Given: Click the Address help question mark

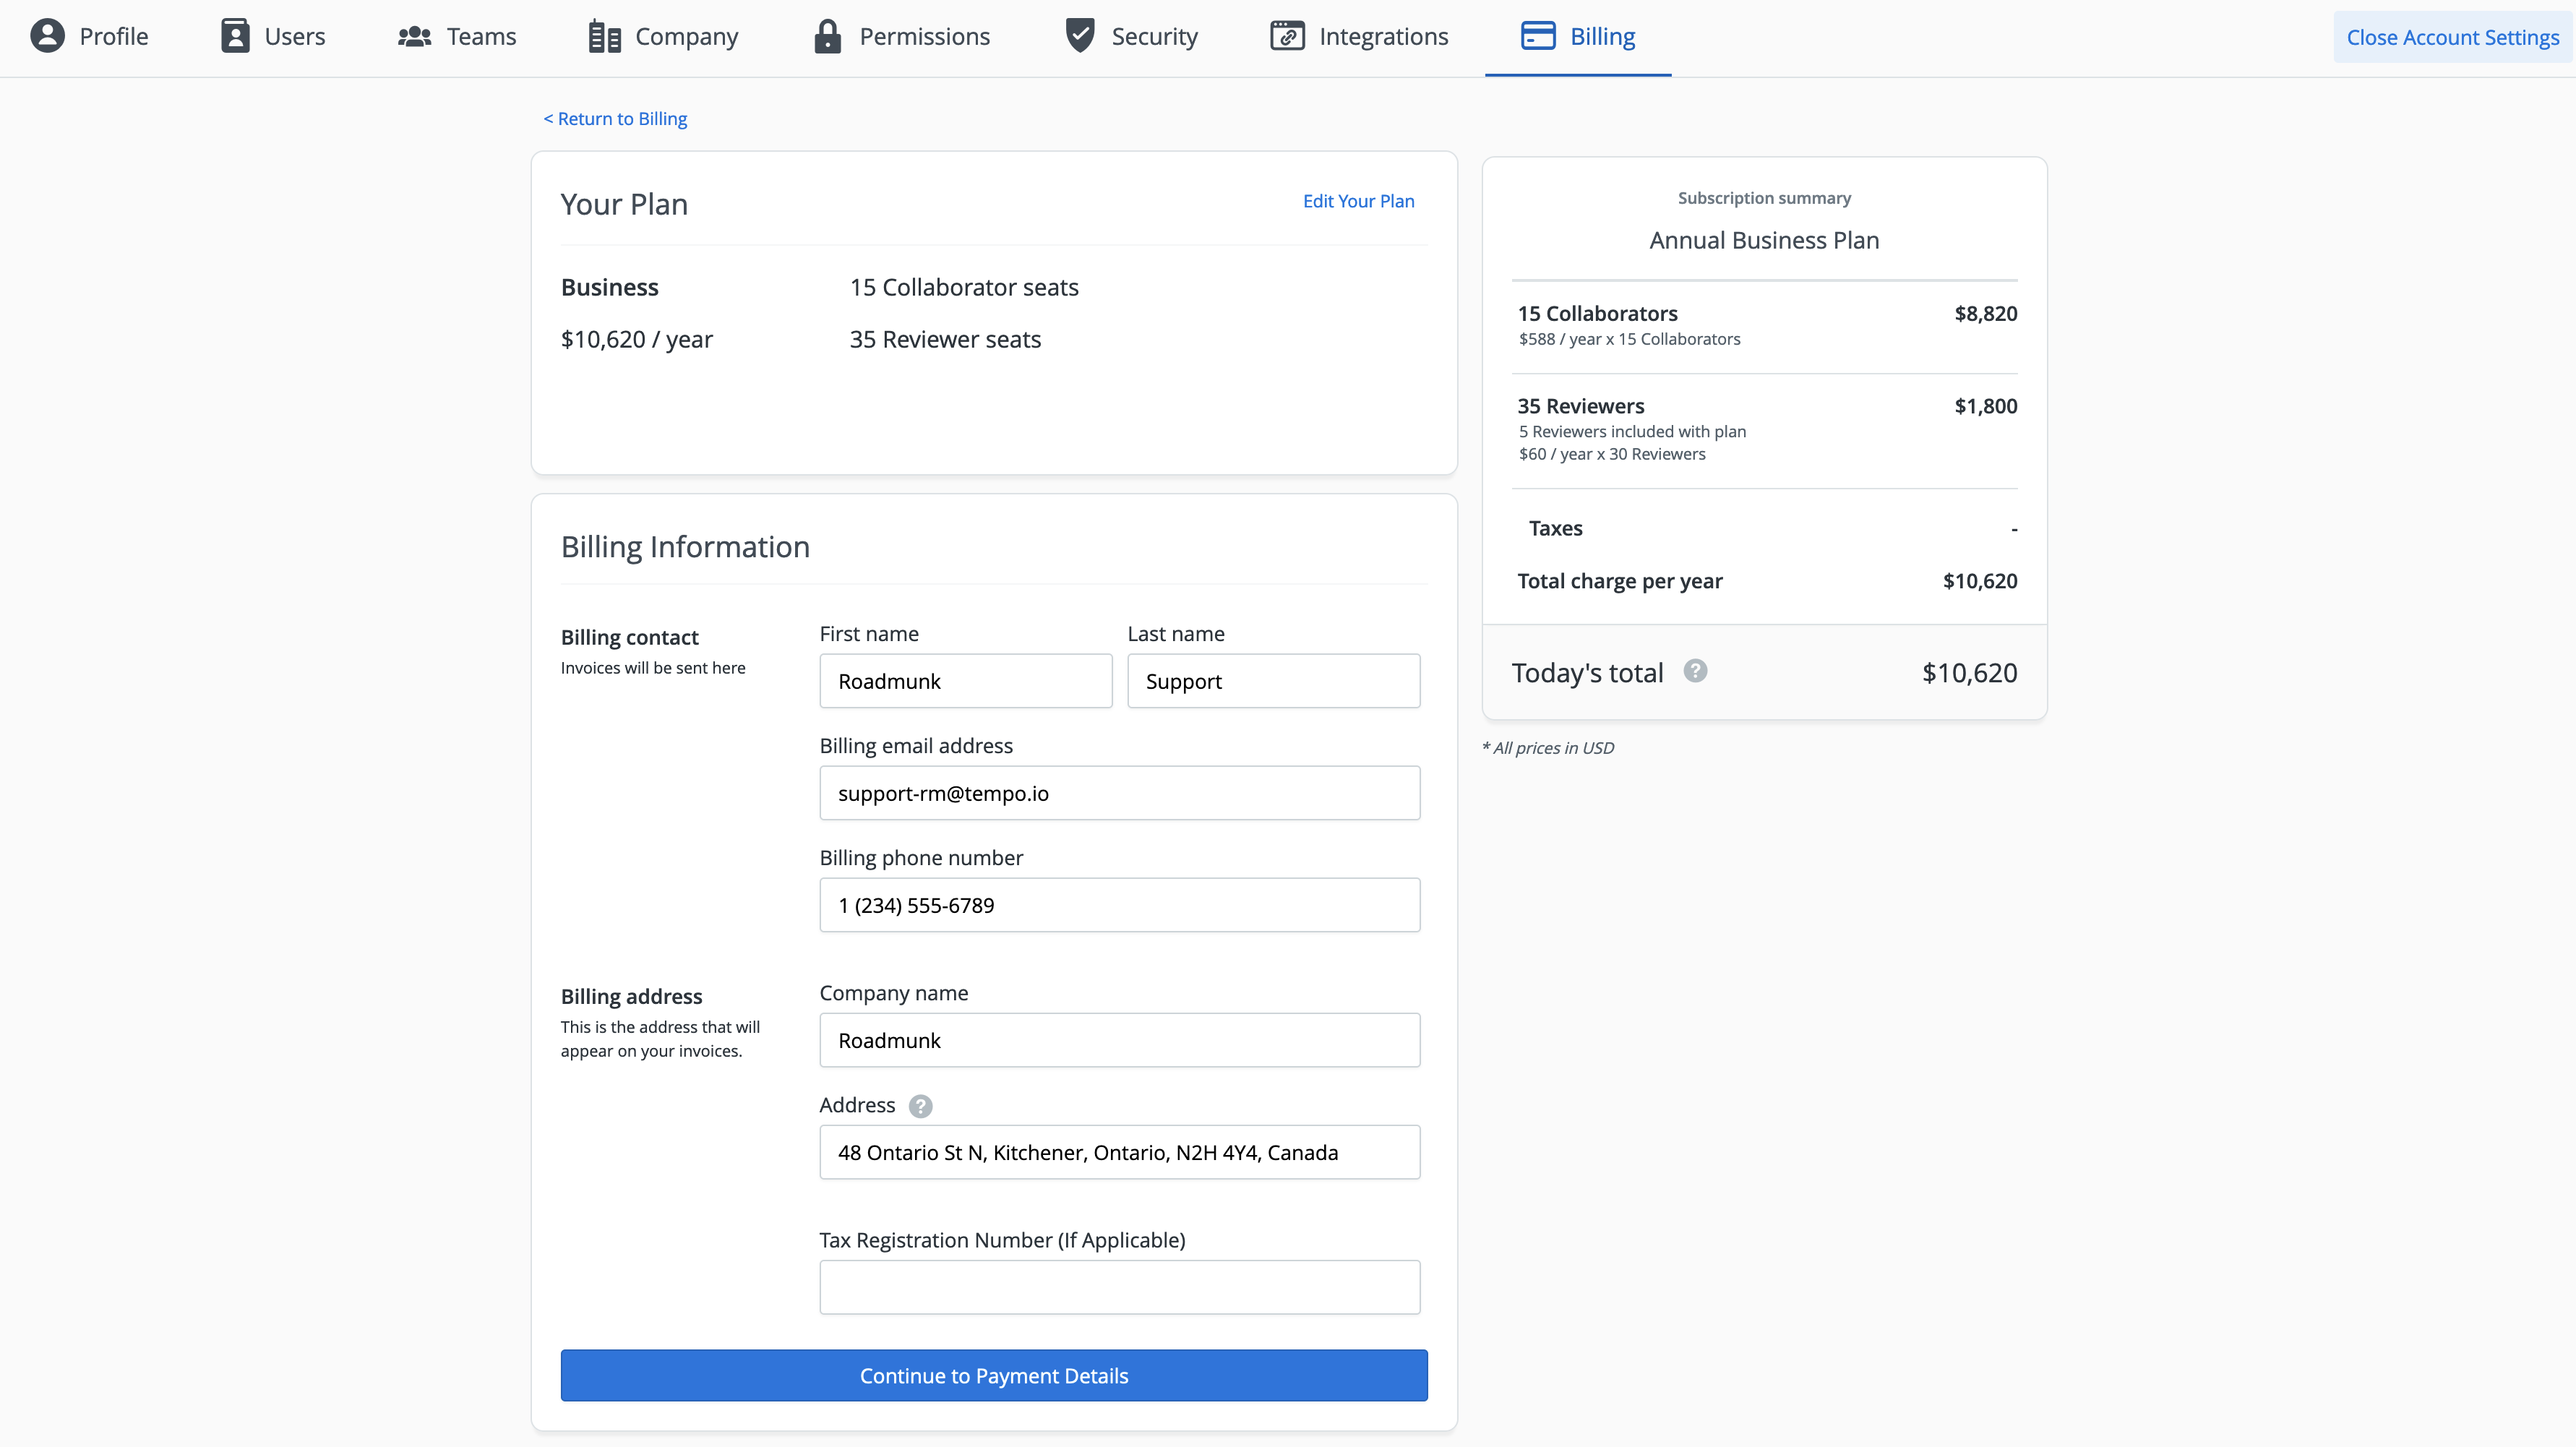Looking at the screenshot, I should (x=920, y=1106).
